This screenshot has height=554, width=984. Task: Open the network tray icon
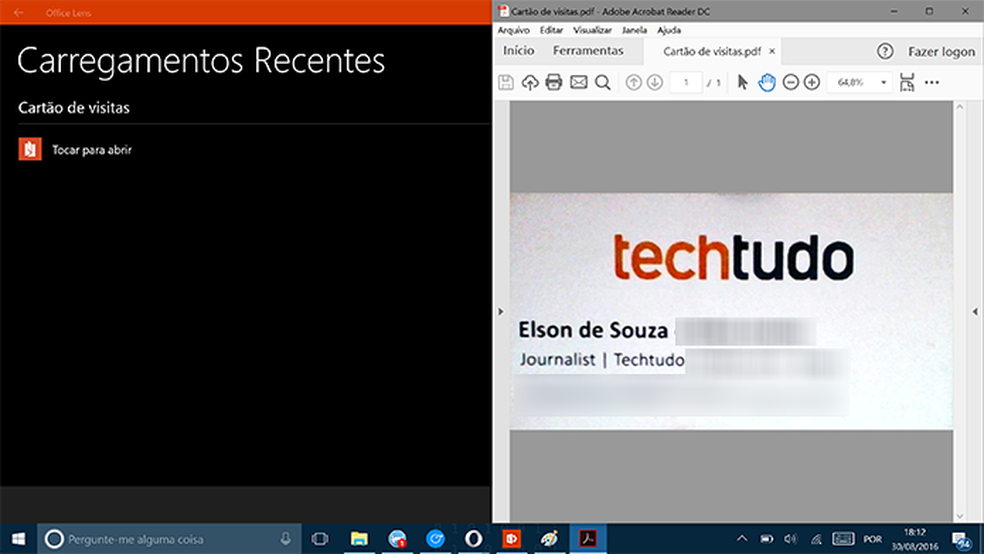coord(816,539)
